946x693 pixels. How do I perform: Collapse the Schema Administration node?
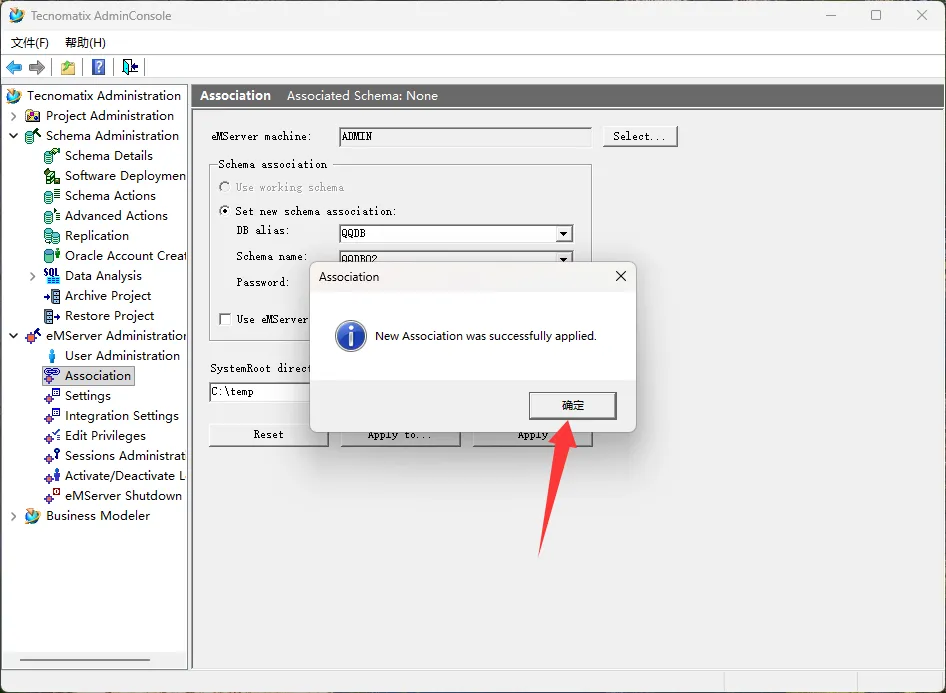13,136
